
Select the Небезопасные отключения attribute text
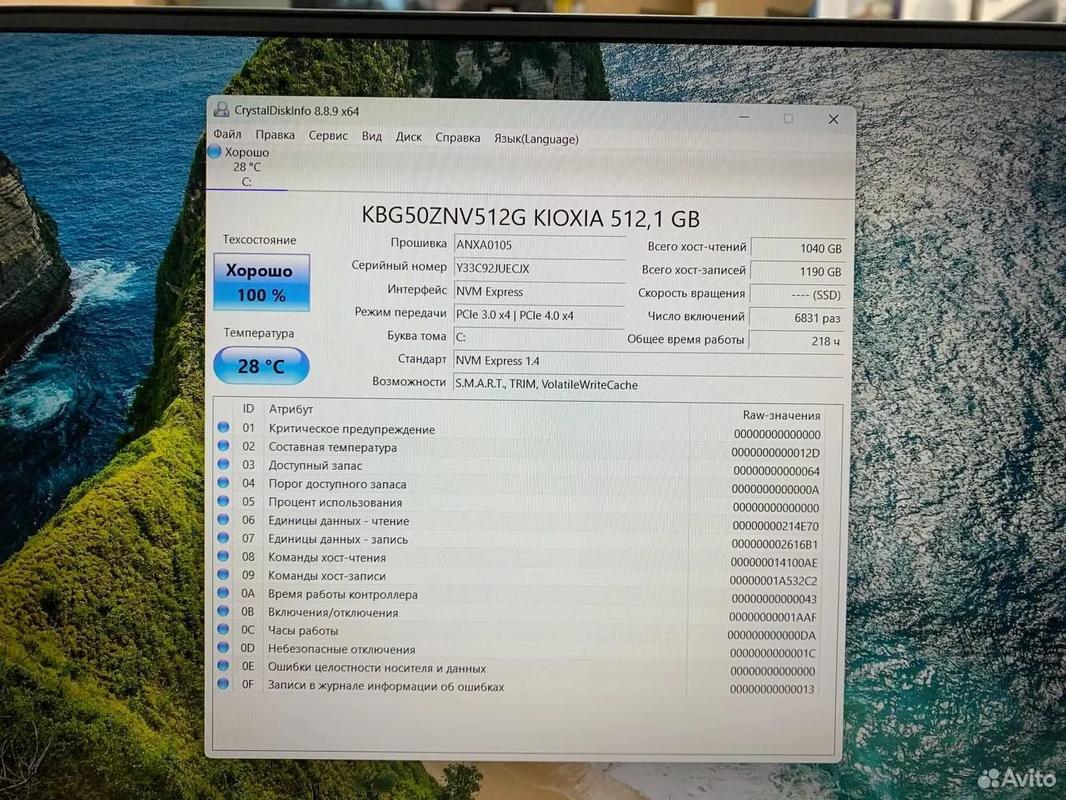tap(341, 649)
